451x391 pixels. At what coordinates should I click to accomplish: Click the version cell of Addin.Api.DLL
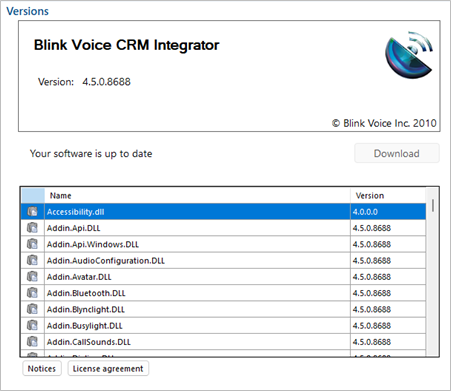(x=388, y=228)
